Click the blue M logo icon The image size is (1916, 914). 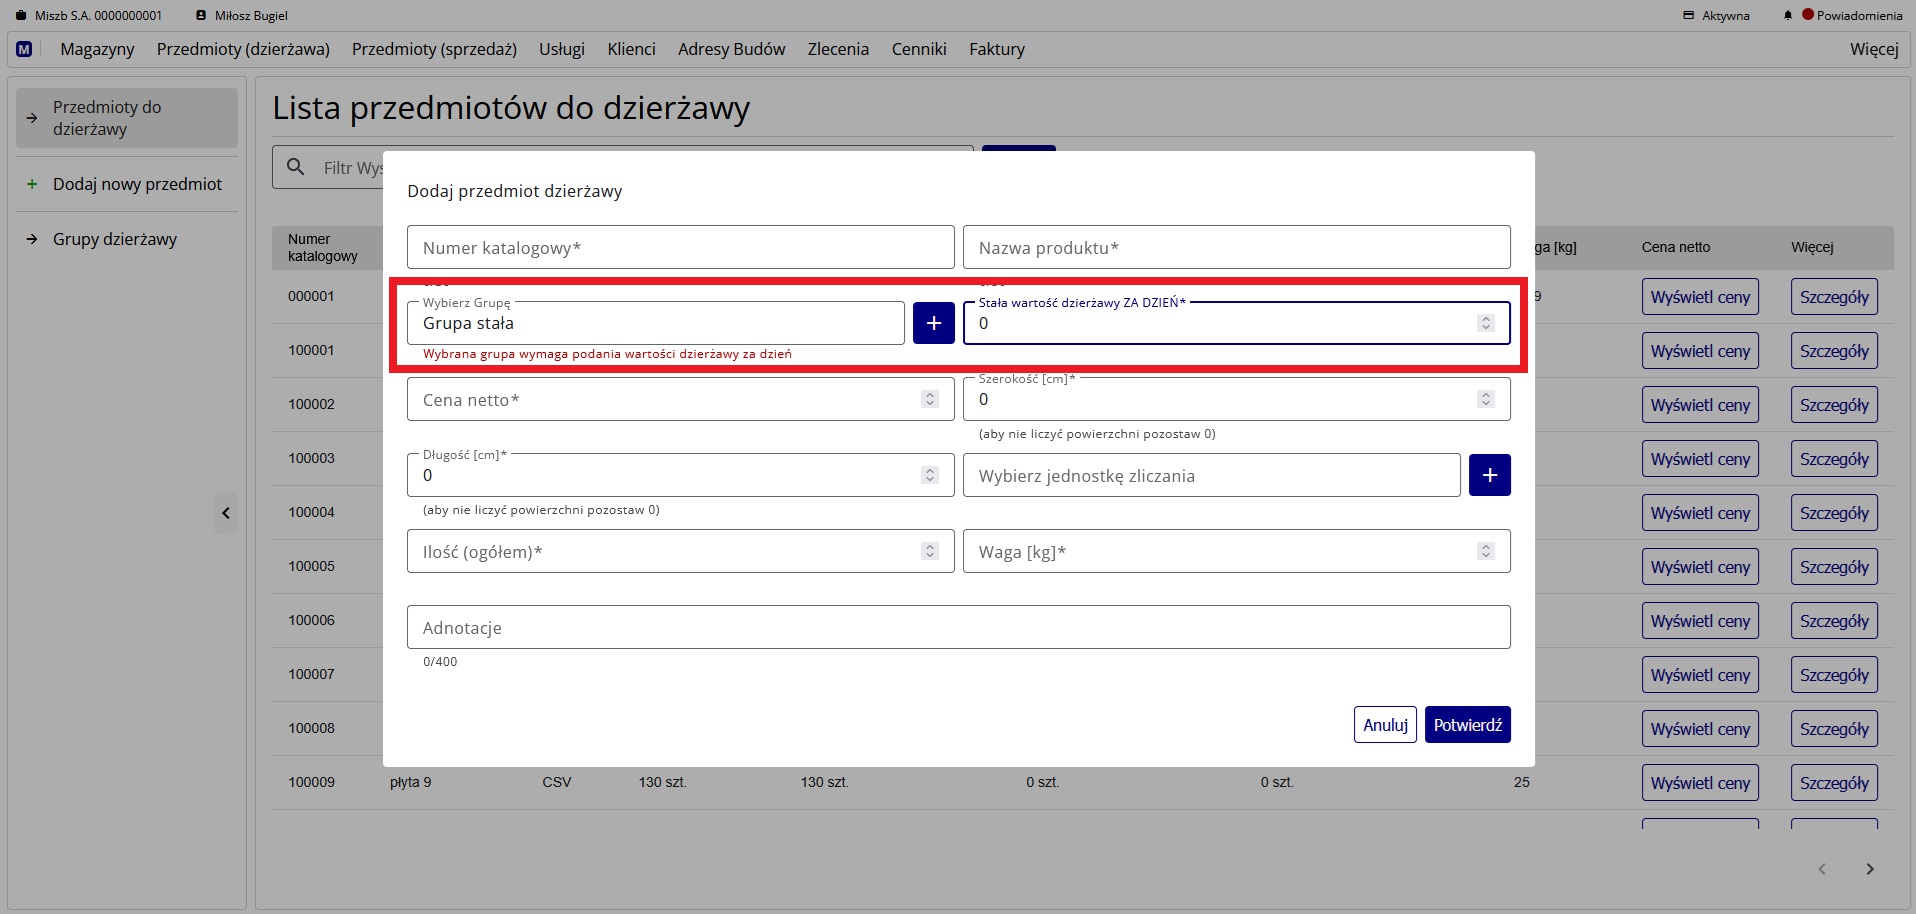pos(24,49)
